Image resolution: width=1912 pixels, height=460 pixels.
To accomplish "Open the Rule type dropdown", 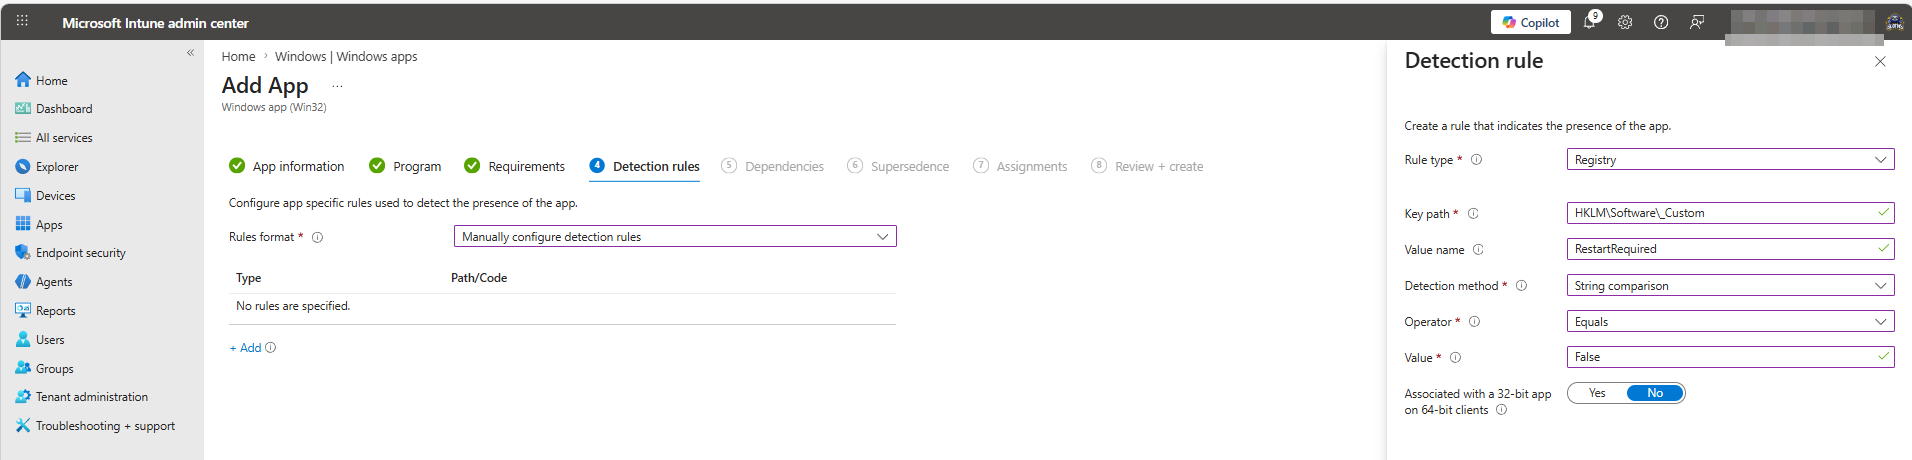I will tap(1730, 160).
